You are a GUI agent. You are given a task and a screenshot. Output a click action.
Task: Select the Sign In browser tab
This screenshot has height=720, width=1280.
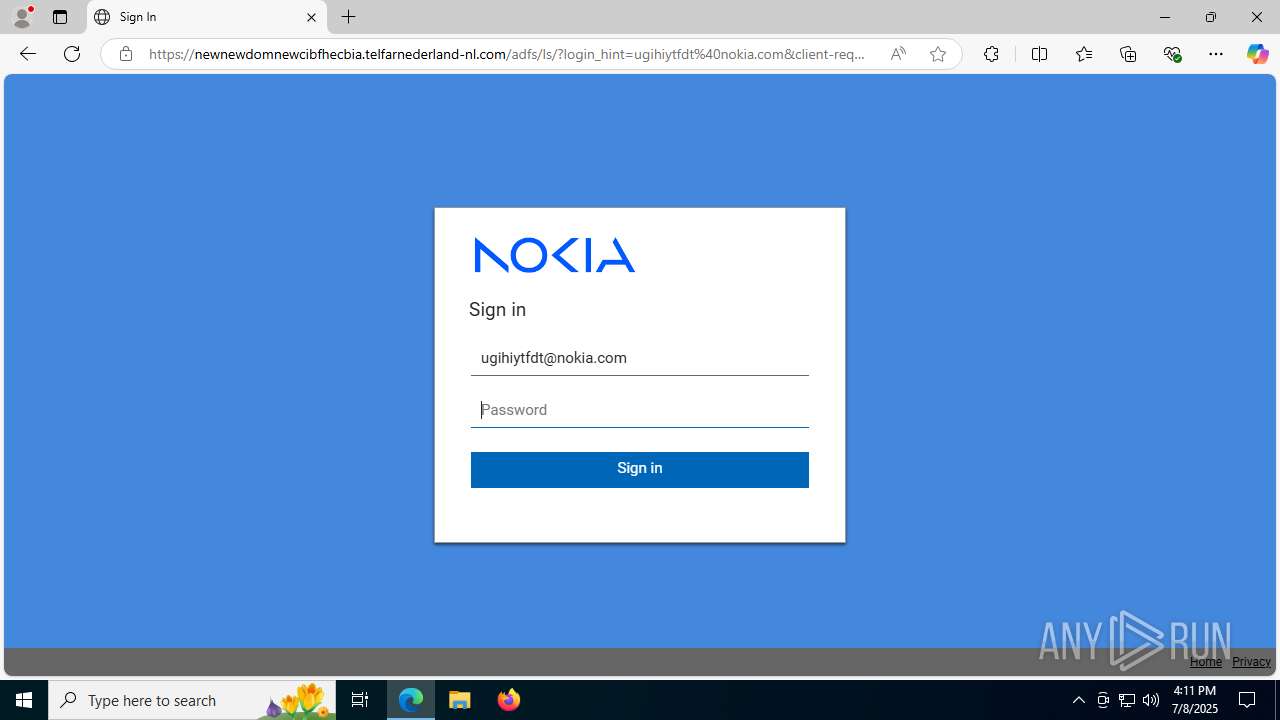tap(207, 17)
